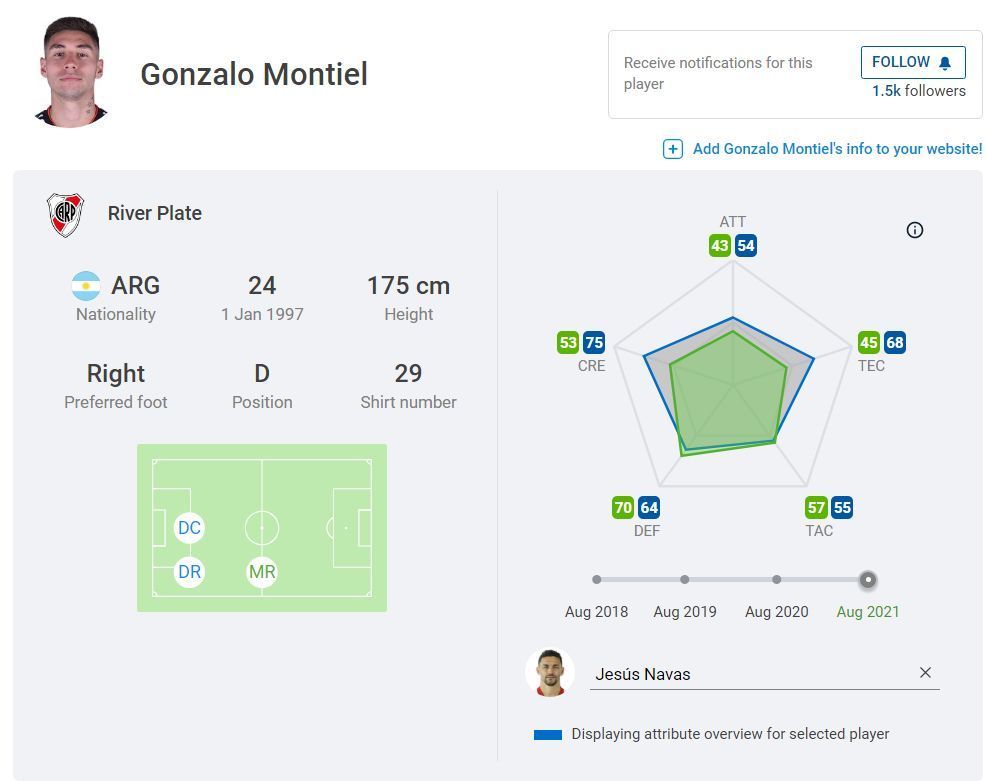Open Add Gonzalo Montiel's info link
This screenshot has width=986, height=781.
point(837,149)
